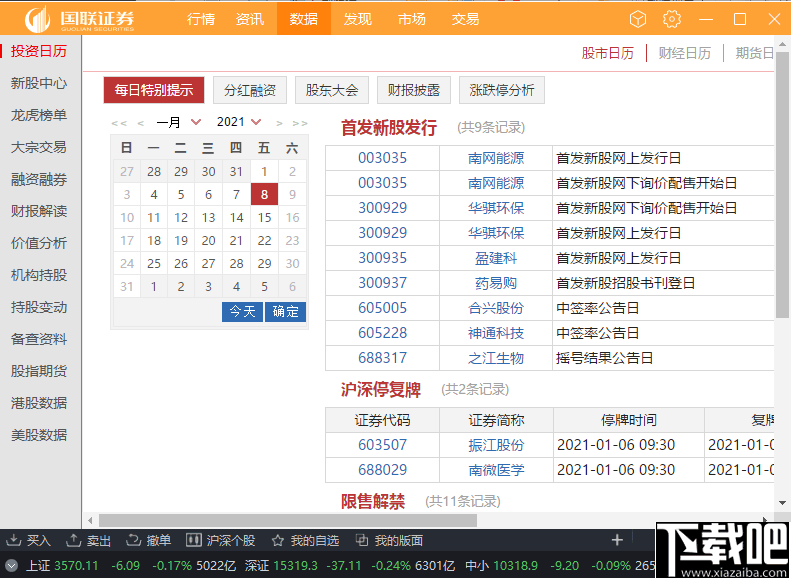Open 我的自选 star icon
The width and height of the screenshot is (791, 578).
coord(277,541)
